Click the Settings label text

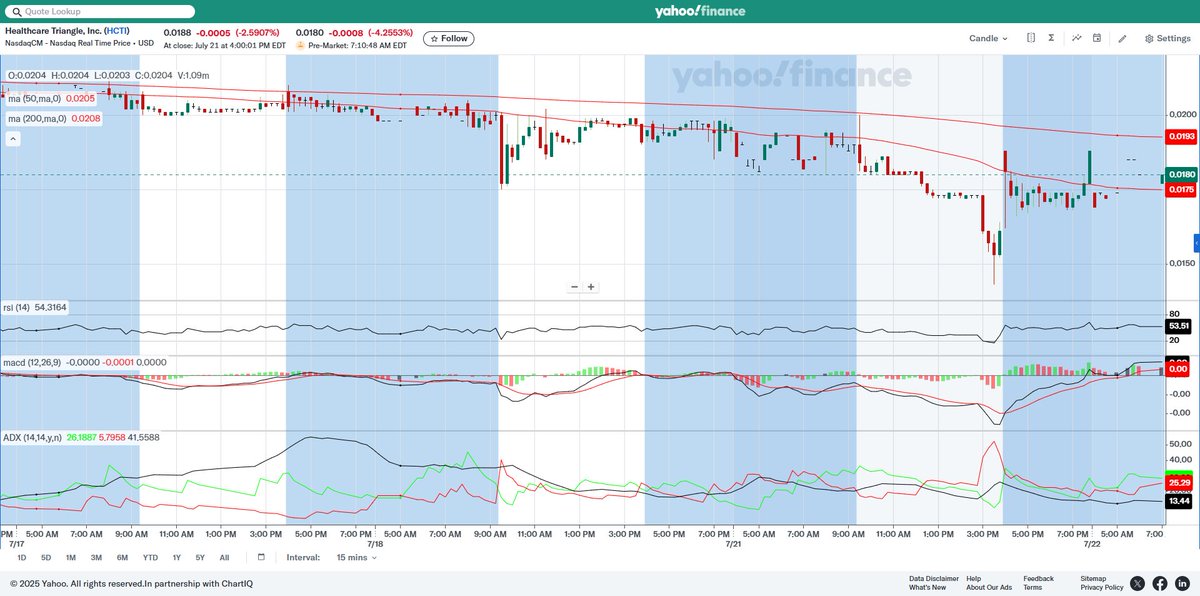coord(1174,38)
